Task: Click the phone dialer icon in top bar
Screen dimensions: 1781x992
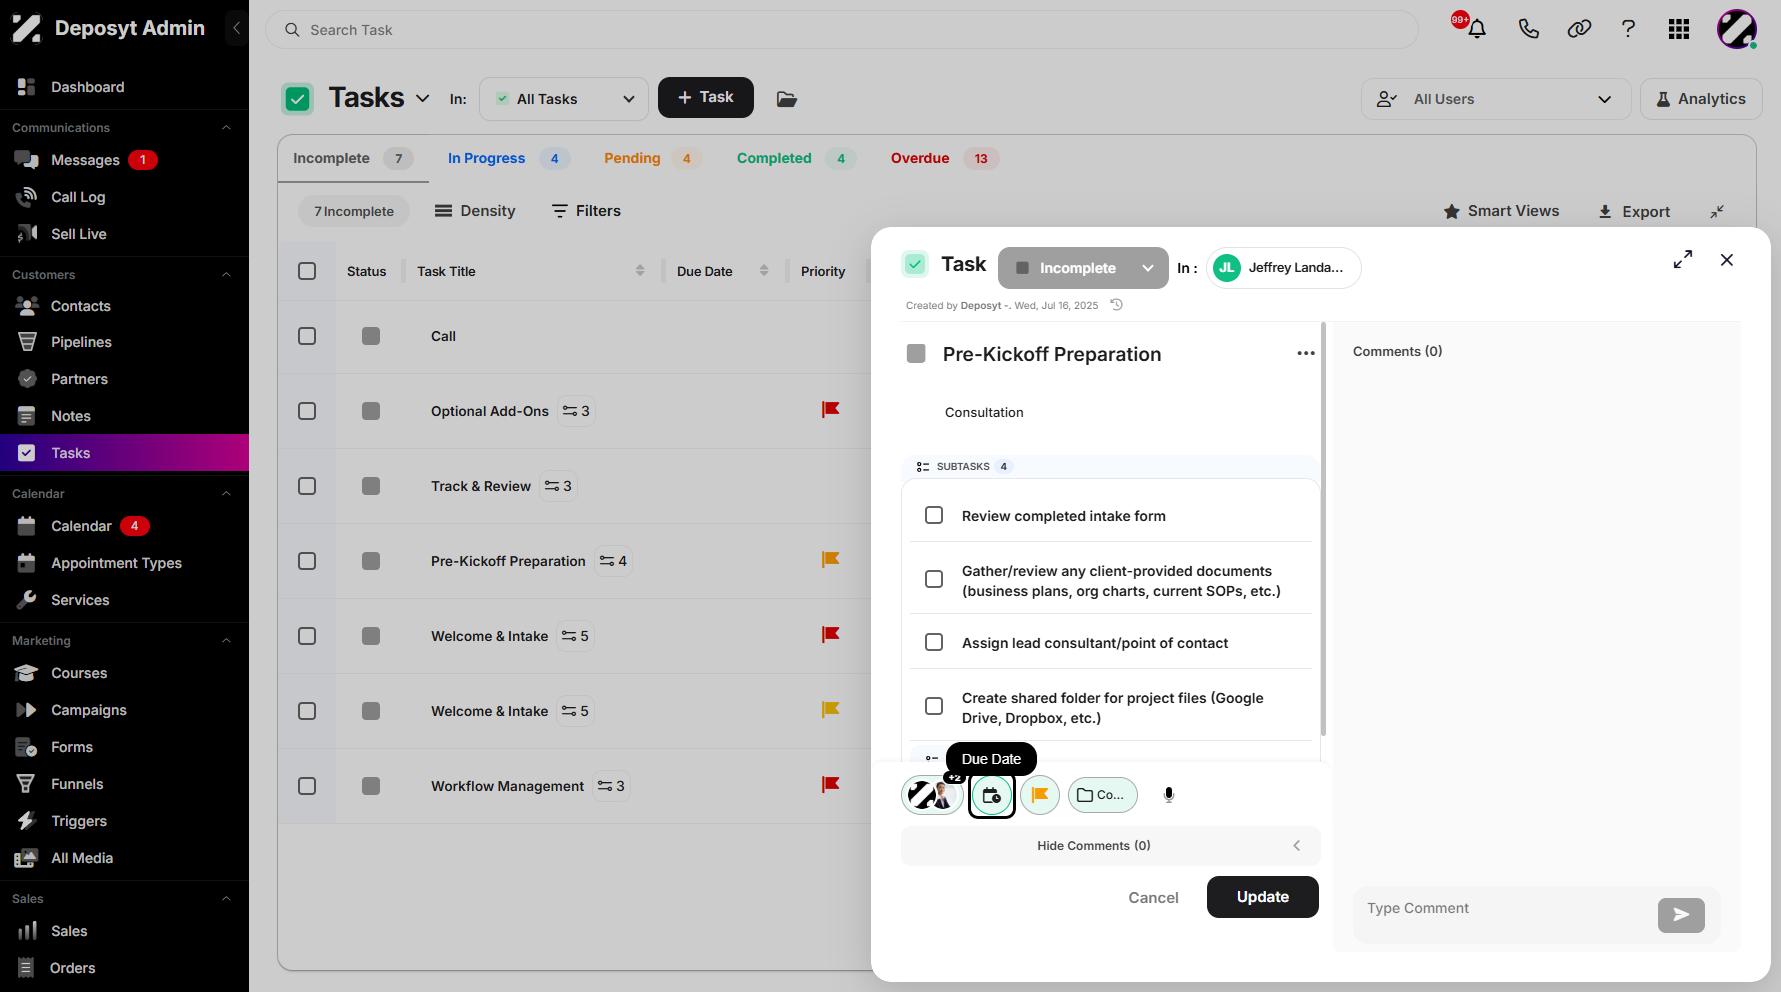Action: 1528,29
